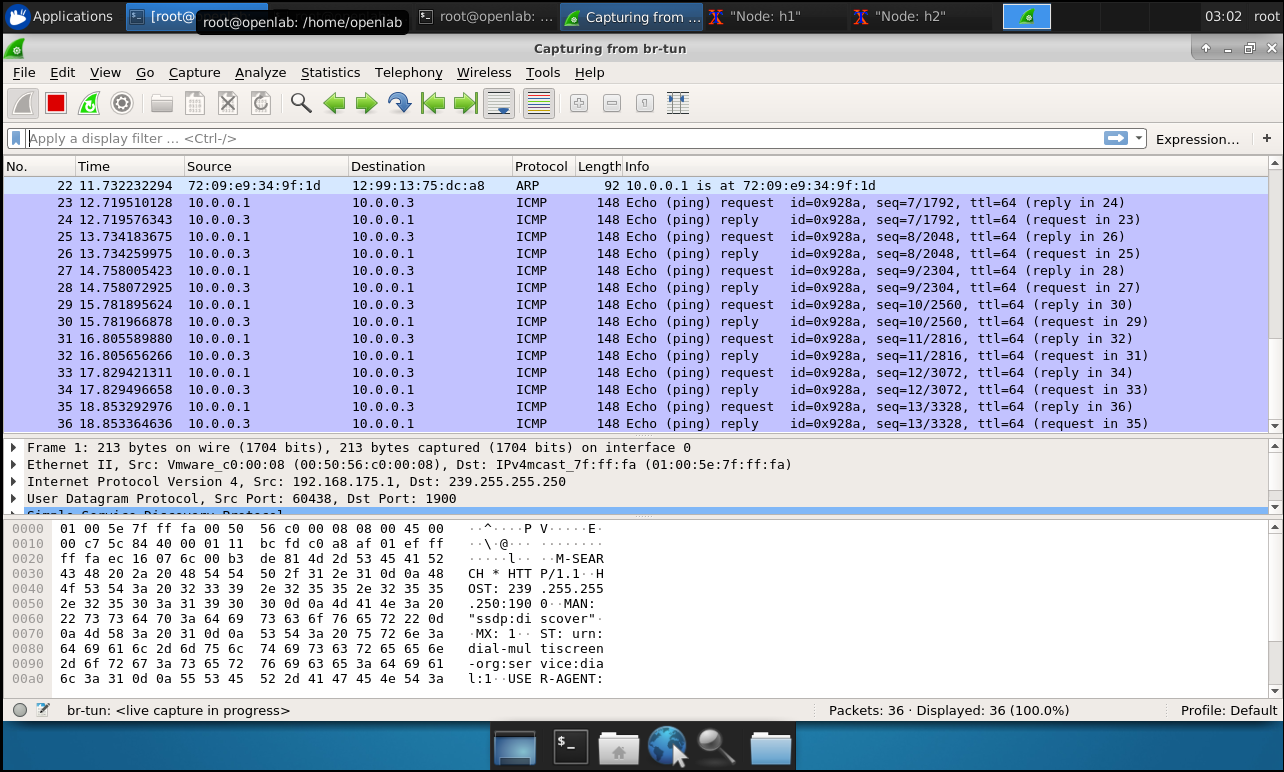Select ARP packet number 22

coord(635,186)
